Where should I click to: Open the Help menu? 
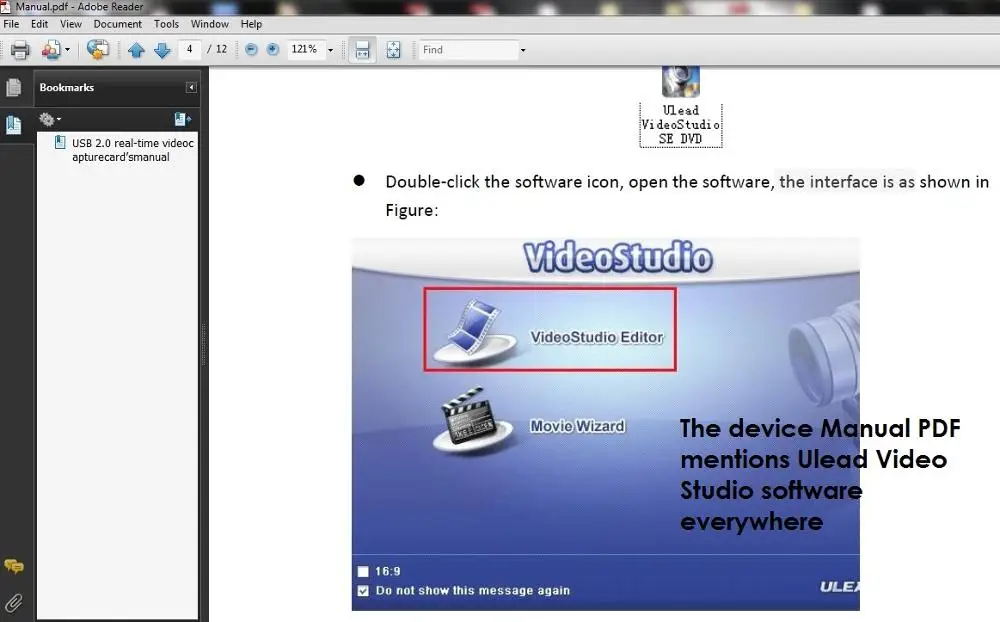[x=251, y=24]
